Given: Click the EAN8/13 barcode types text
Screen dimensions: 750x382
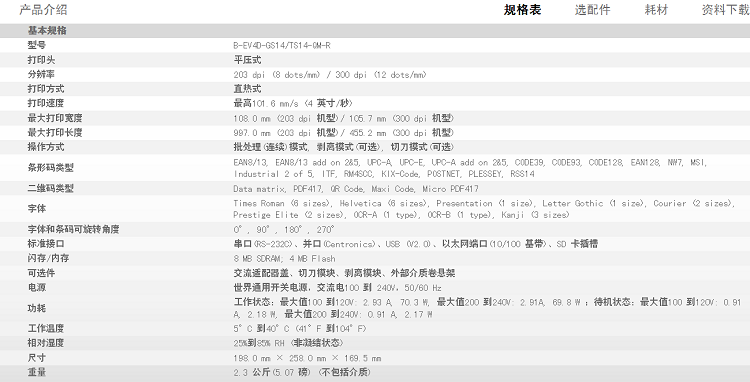Looking at the screenshot, I should [470, 168].
